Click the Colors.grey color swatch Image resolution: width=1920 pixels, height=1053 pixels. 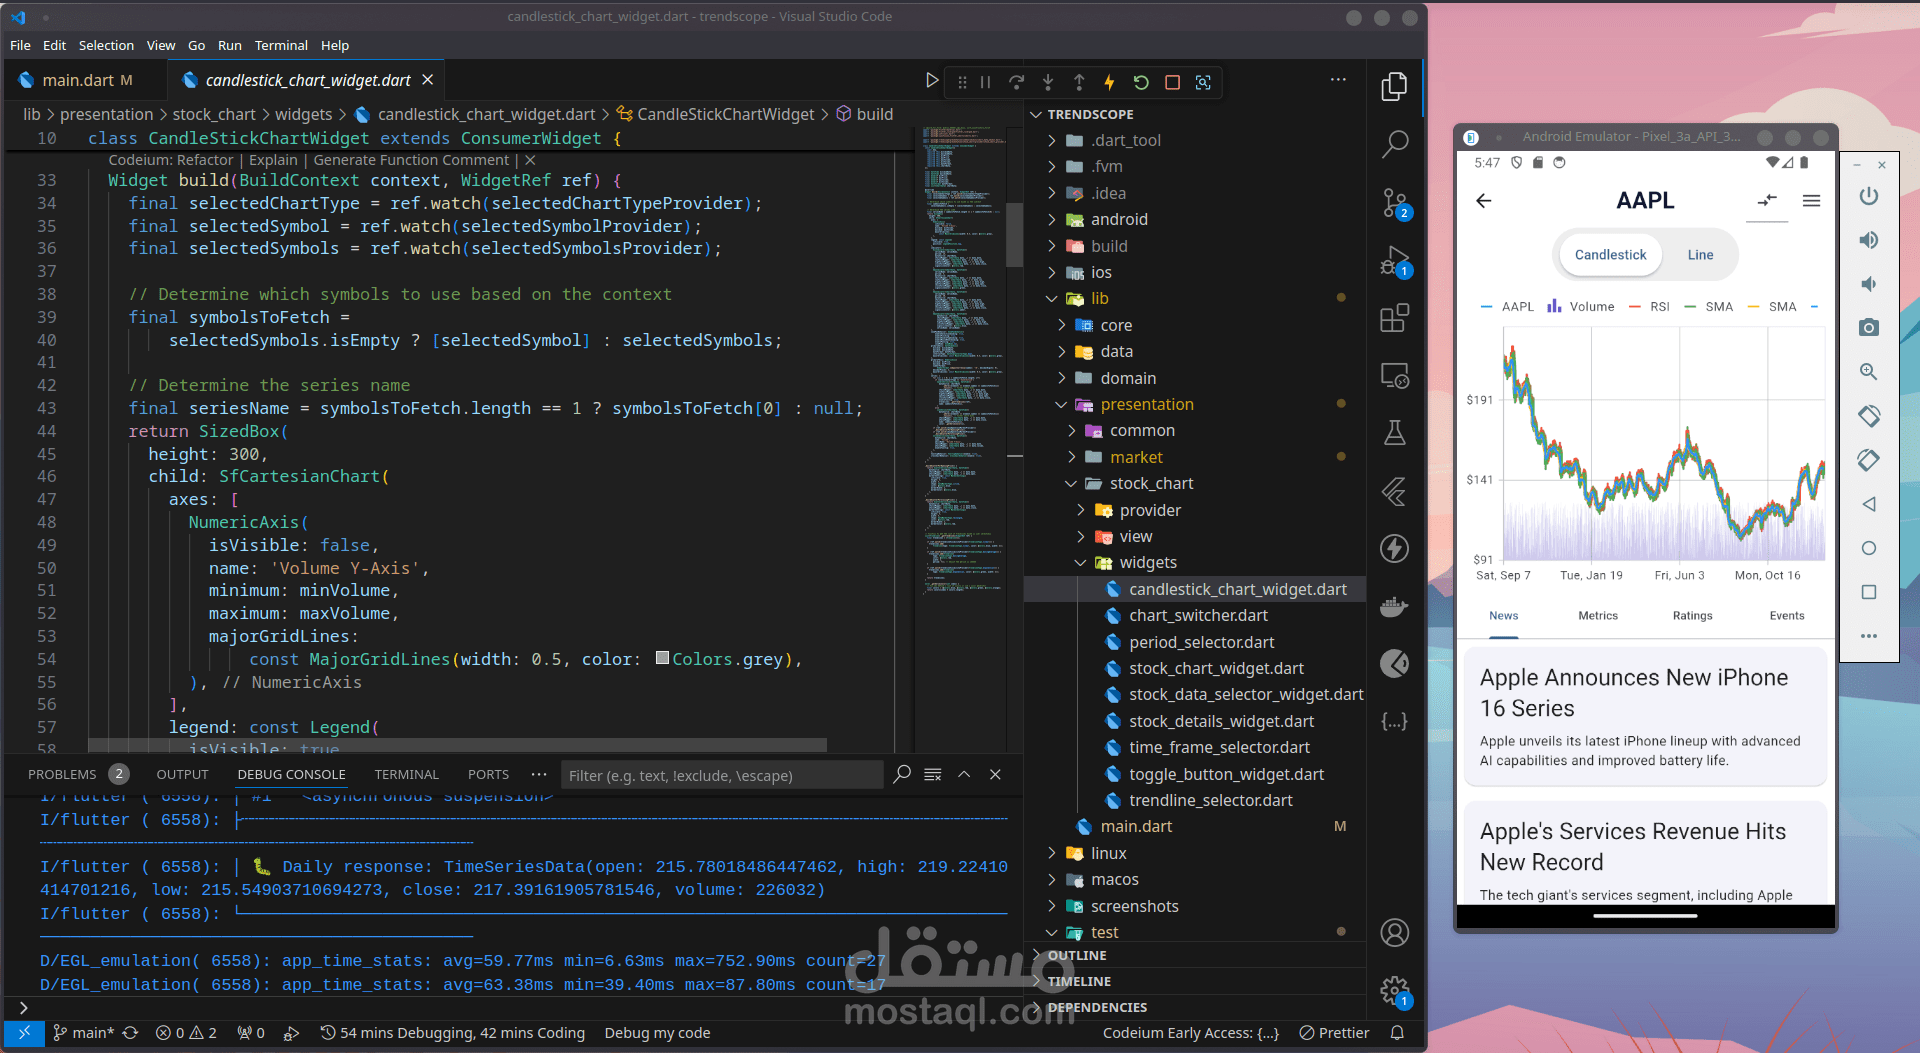(662, 658)
